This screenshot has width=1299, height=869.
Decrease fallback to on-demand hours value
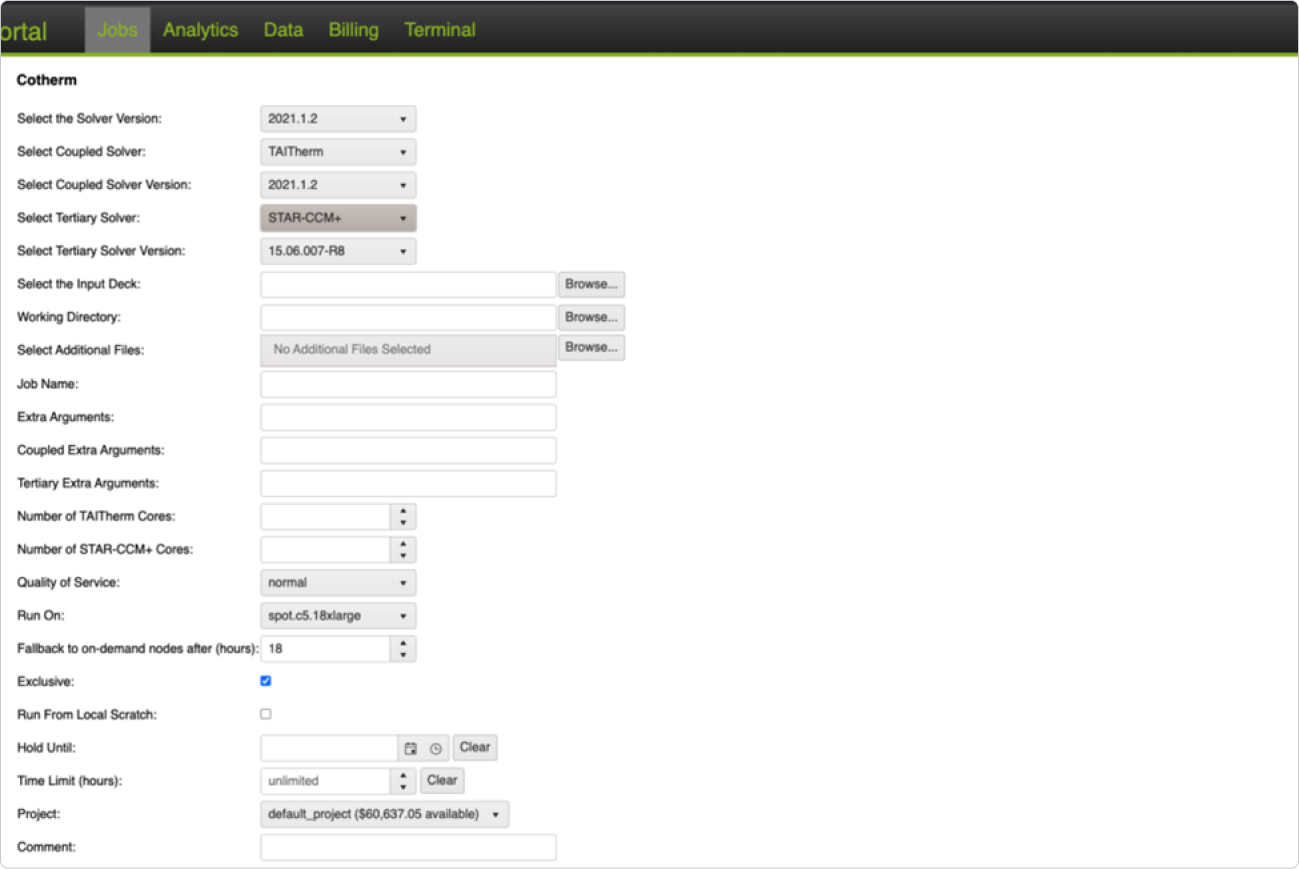(x=403, y=655)
